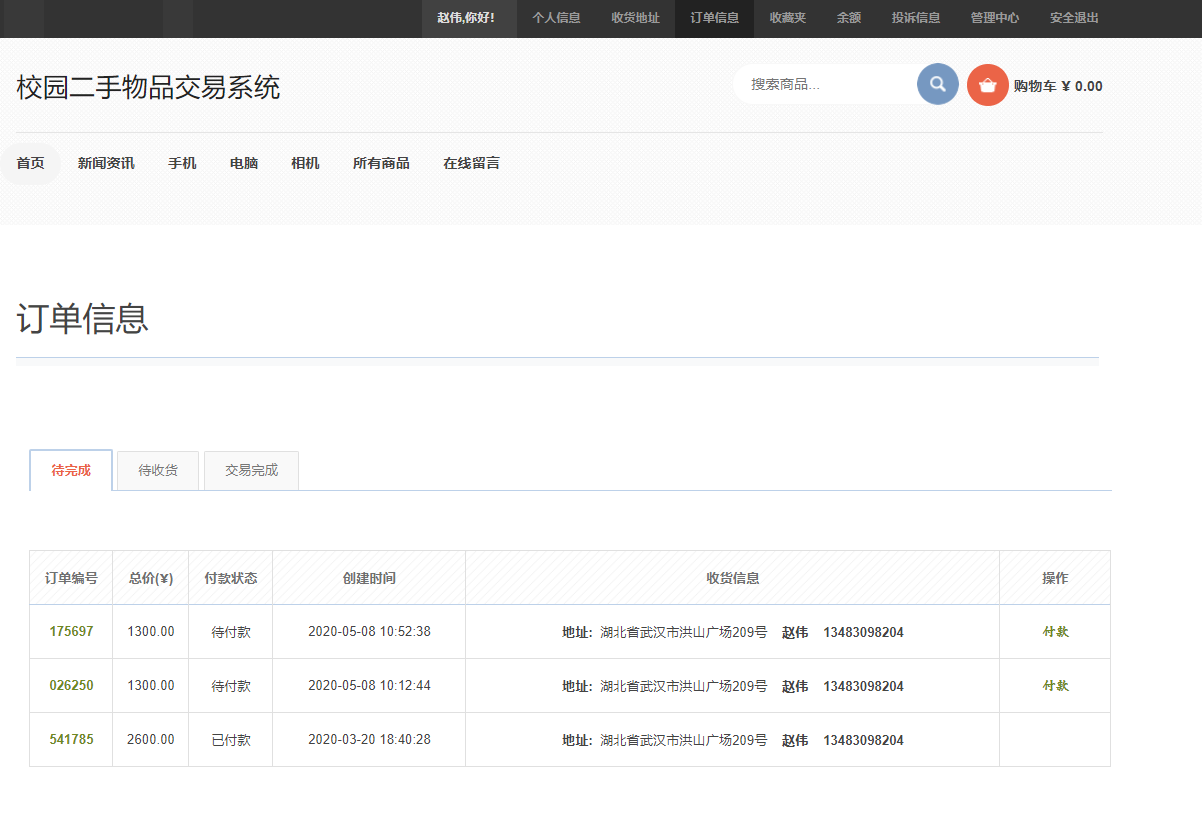Viewport: 1202px width, 813px height.
Task: Click the blue search magnifier icon
Action: [x=938, y=84]
